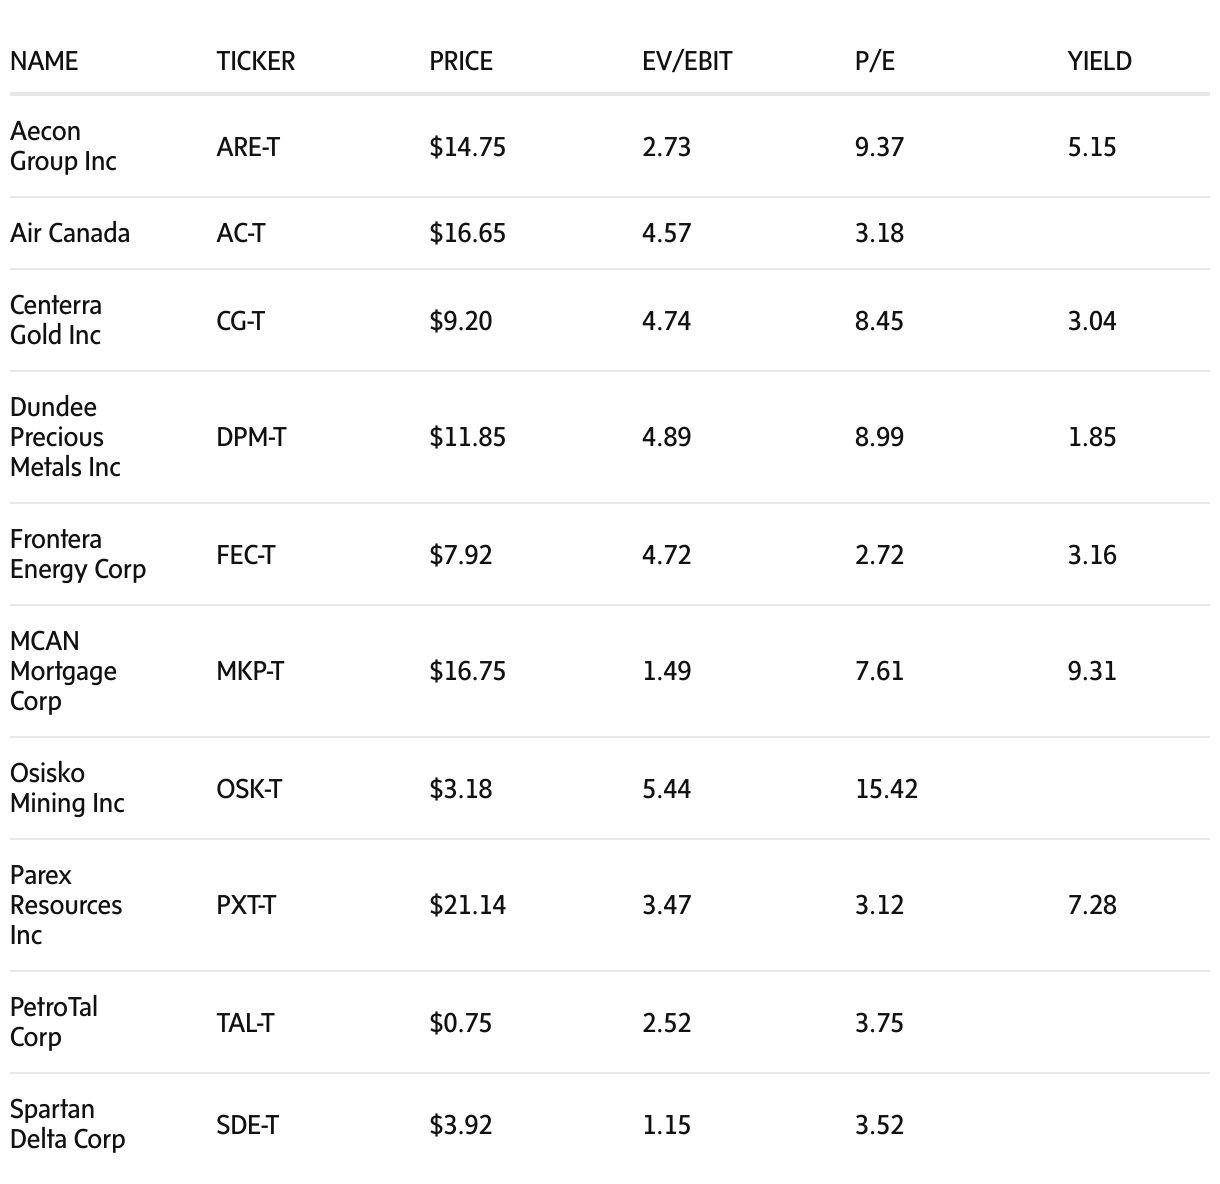This screenshot has height=1184, width=1220.
Task: Select the DPM-T ticker
Action: (x=251, y=437)
